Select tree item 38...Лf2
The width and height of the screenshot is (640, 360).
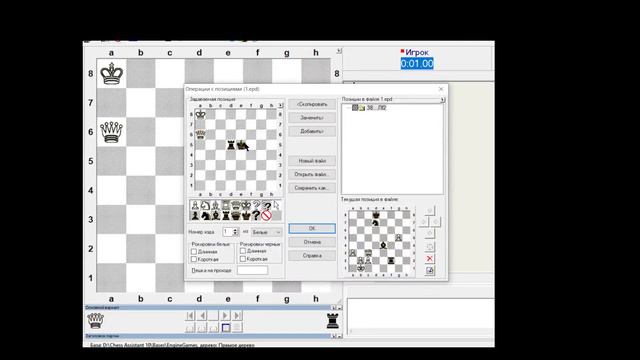(x=376, y=108)
